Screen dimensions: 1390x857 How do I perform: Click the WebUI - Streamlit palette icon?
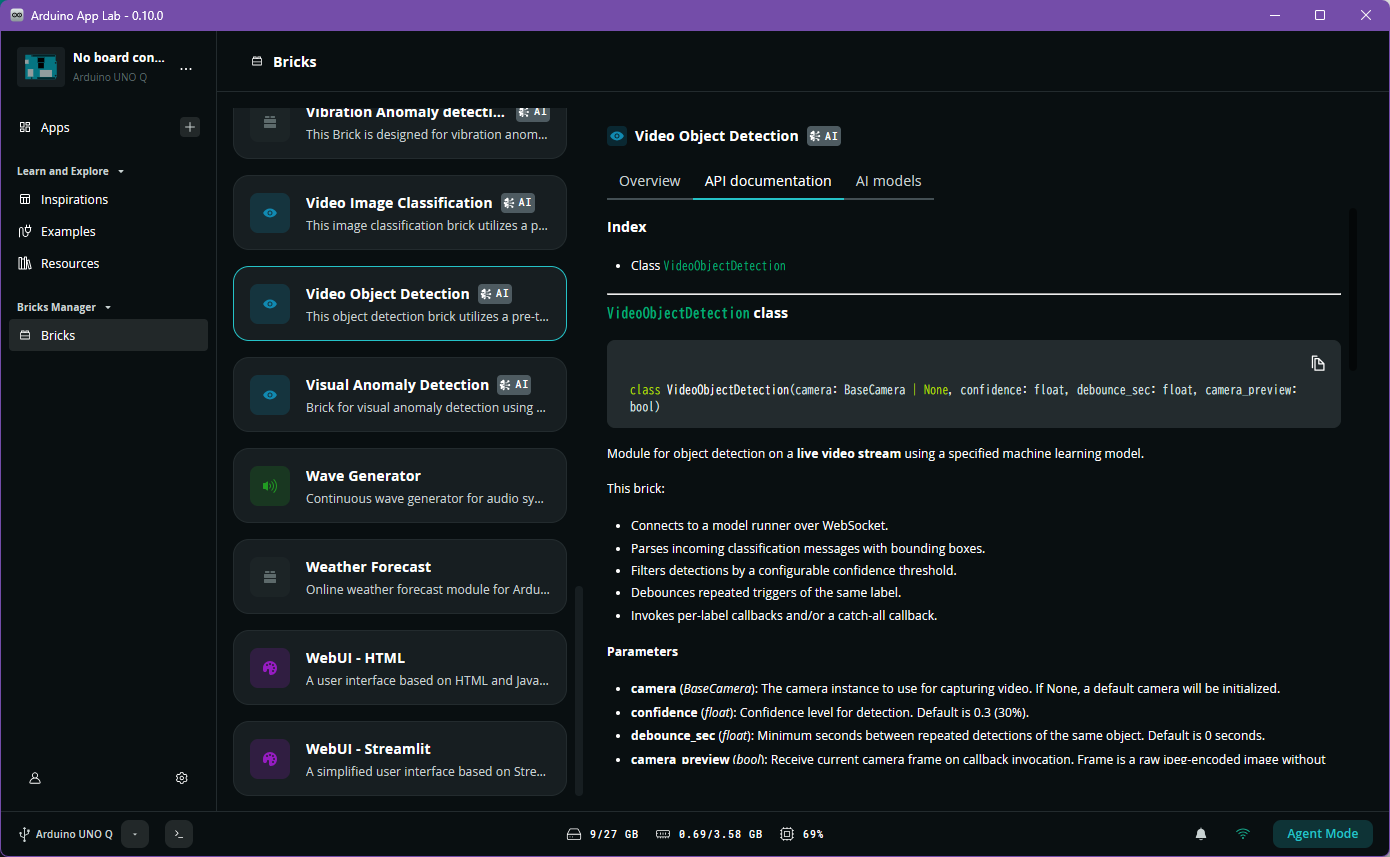pos(270,759)
